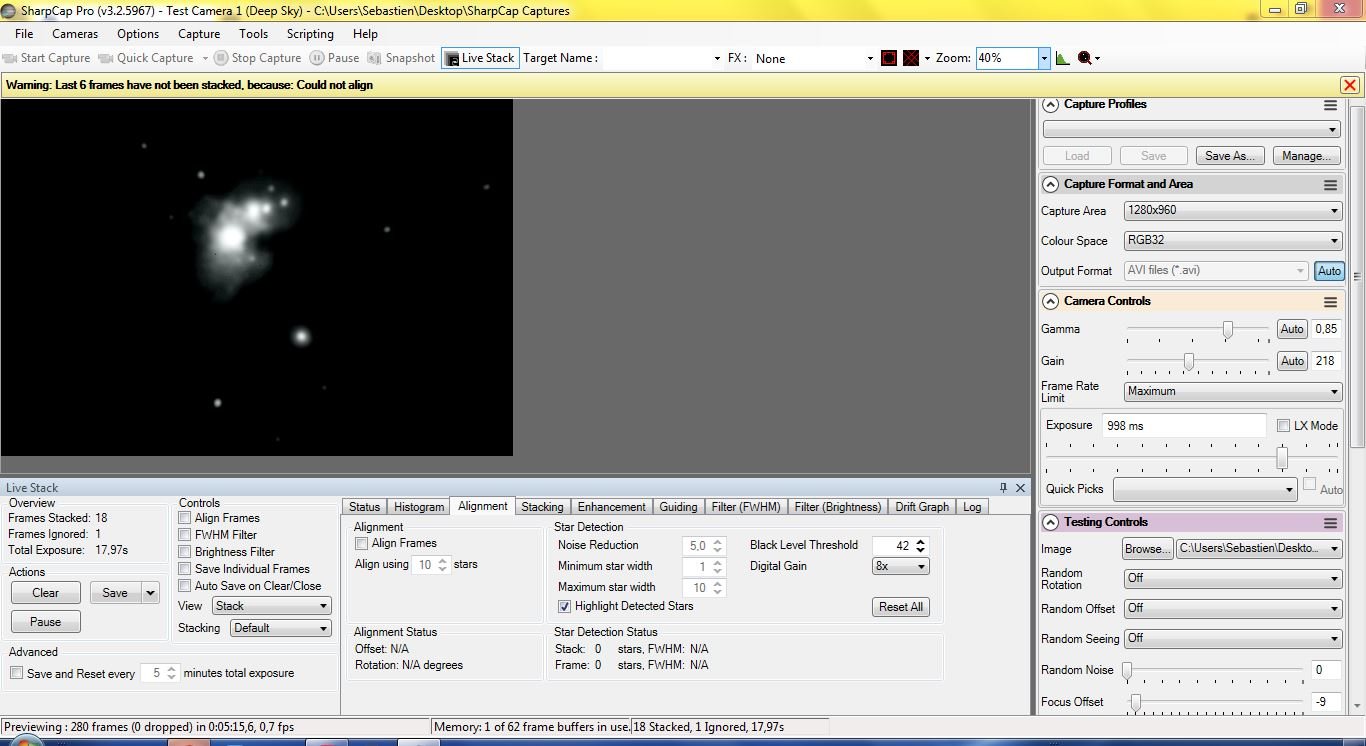
Task: Open the Cameras menu
Action: point(75,34)
